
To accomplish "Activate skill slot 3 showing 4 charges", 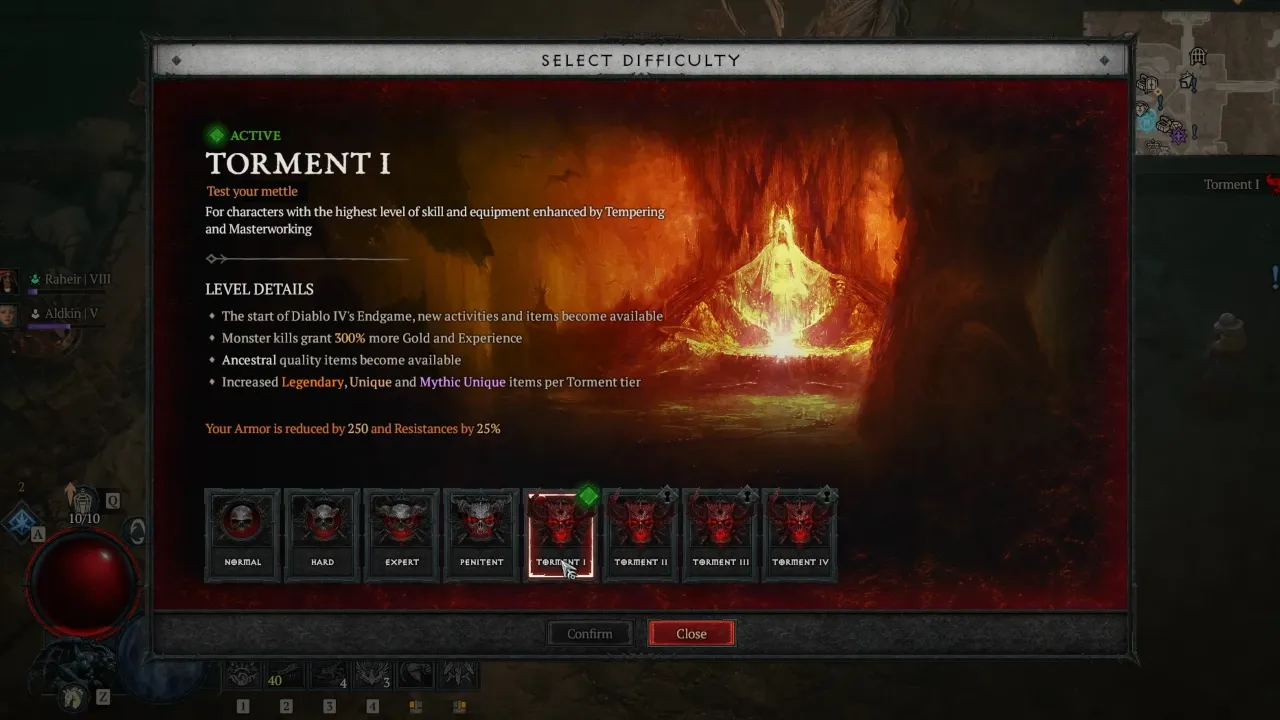I will [x=329, y=675].
